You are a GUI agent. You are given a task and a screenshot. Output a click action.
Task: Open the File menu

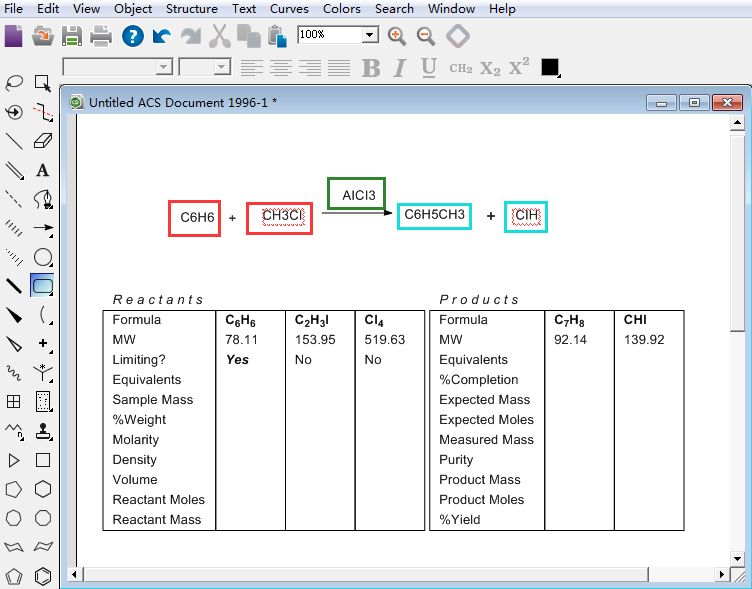click(13, 9)
